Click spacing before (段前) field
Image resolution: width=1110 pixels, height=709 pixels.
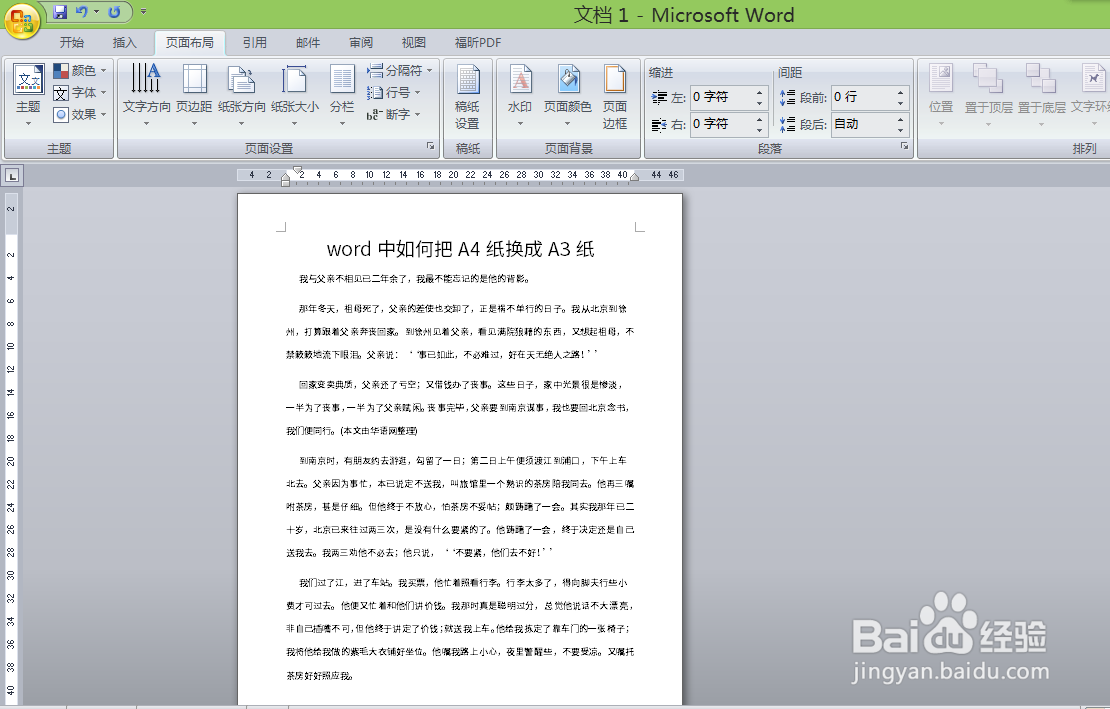863,97
